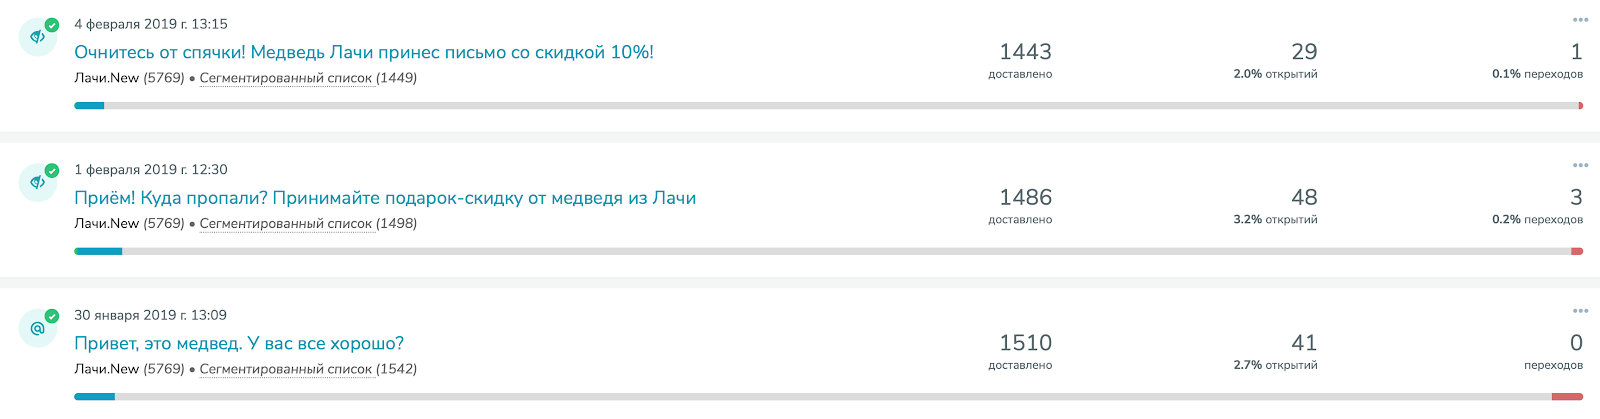
Task: Open 'Сегментированный список' (1542) link
Action: click(x=286, y=369)
